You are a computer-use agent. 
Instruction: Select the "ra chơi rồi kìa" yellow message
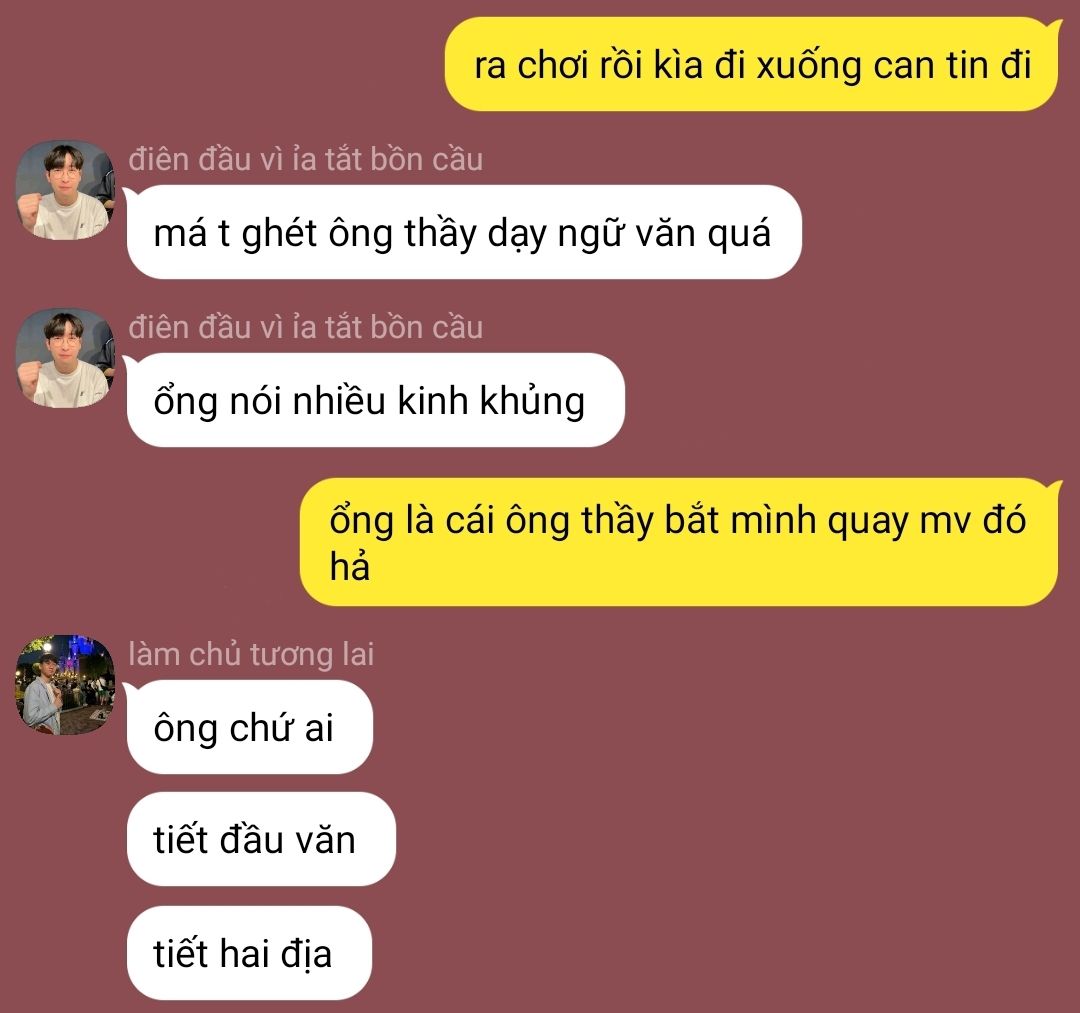point(752,65)
